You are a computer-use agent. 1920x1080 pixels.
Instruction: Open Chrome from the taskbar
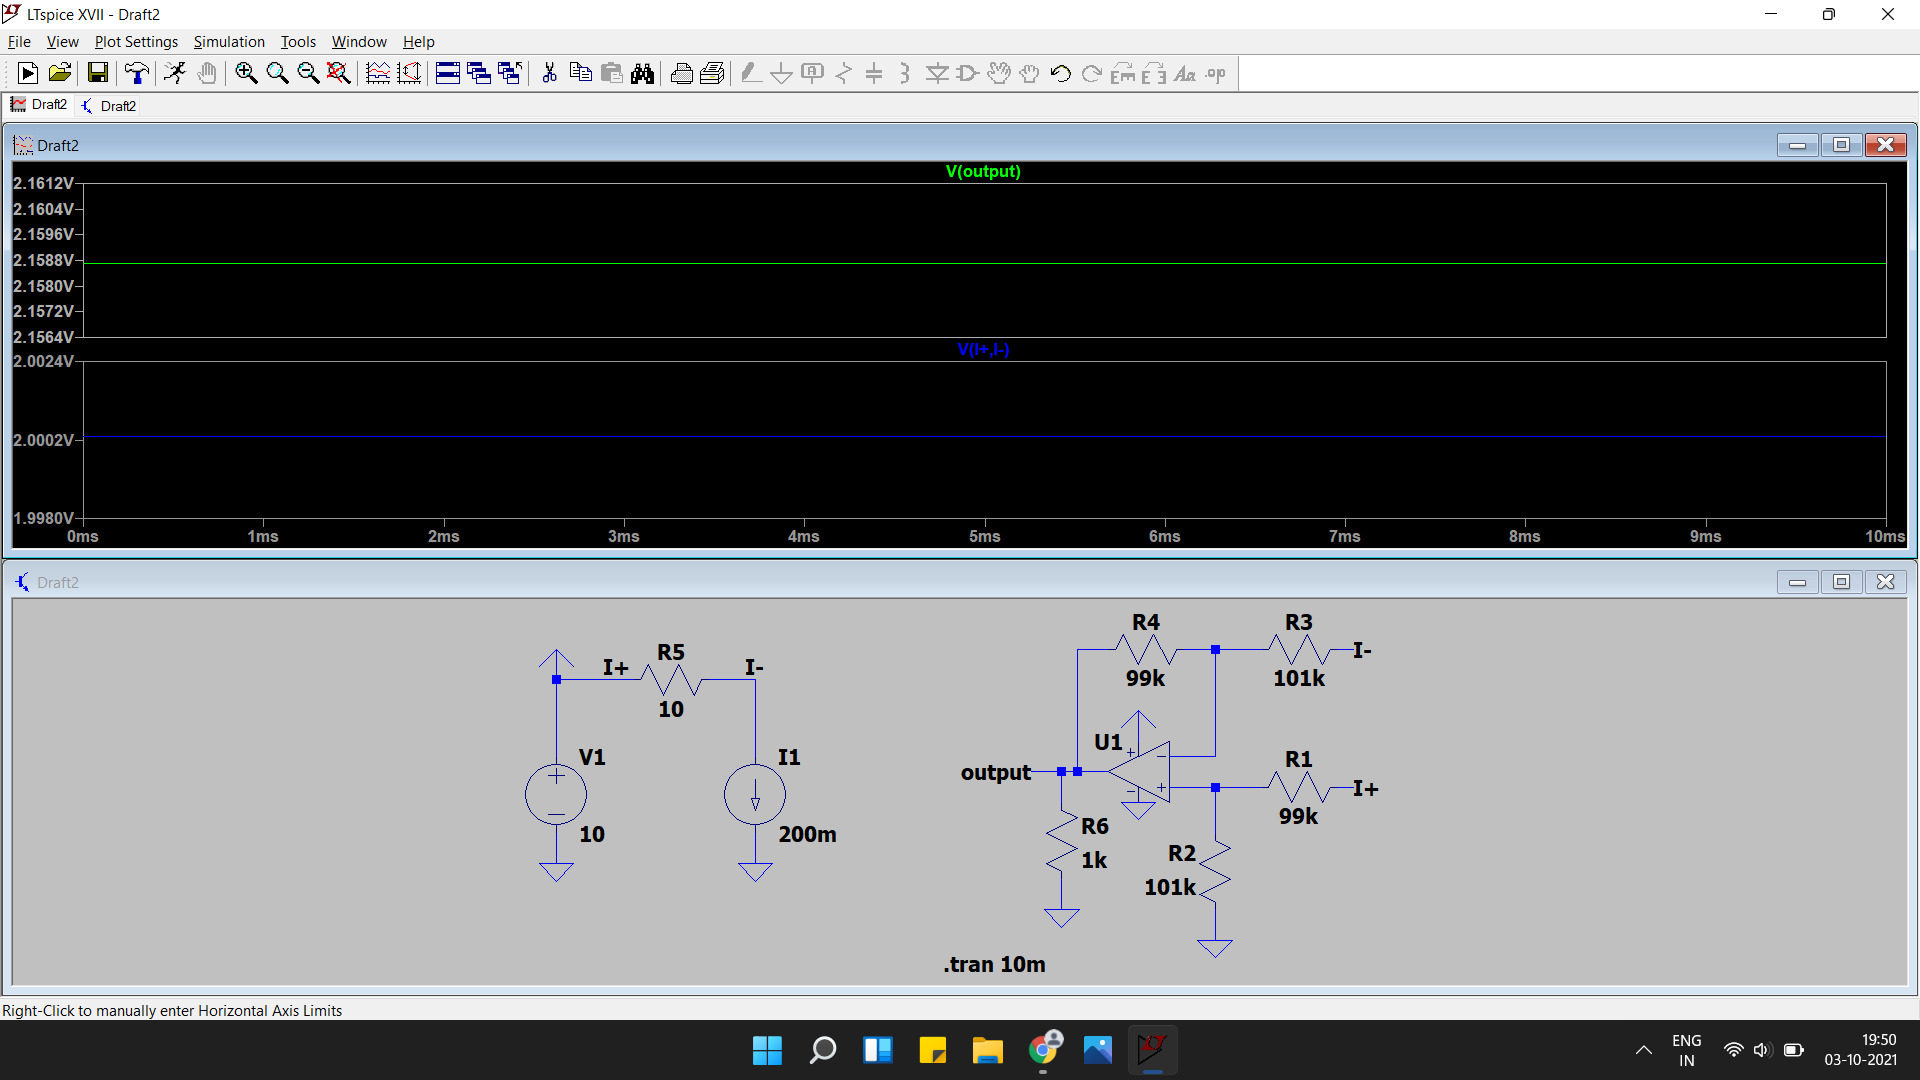[x=1043, y=1050]
